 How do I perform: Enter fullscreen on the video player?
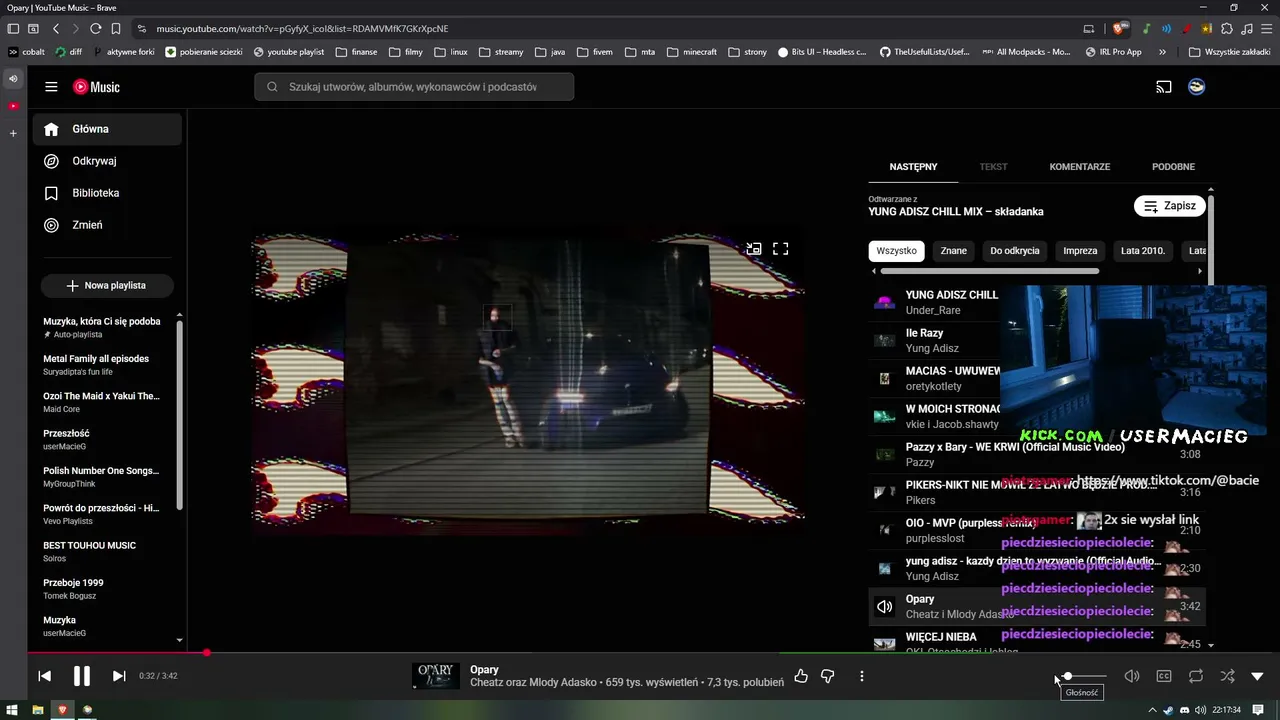click(781, 249)
